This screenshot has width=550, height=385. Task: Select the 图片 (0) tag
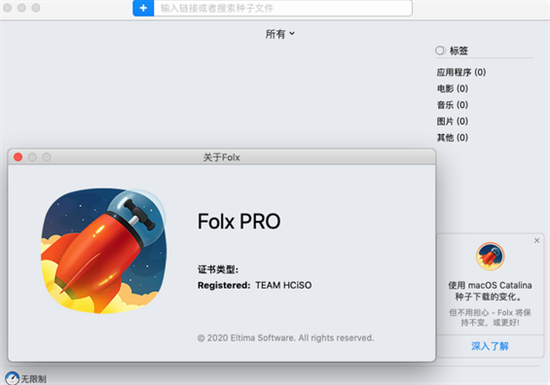click(452, 121)
